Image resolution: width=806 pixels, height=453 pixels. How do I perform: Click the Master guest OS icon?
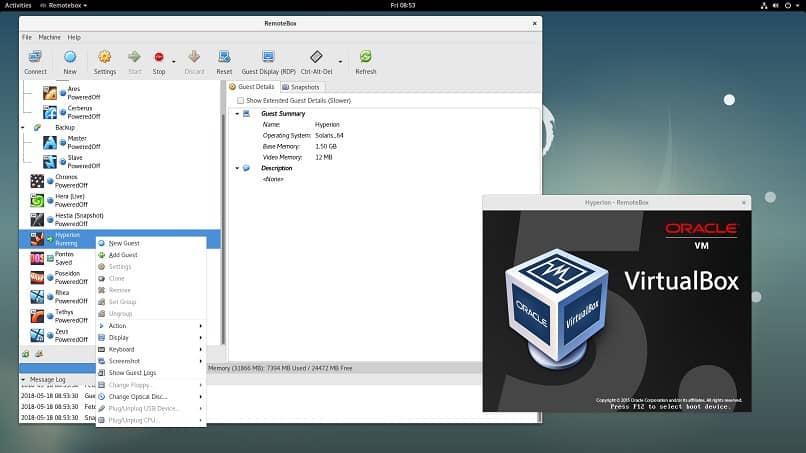click(x=50, y=142)
